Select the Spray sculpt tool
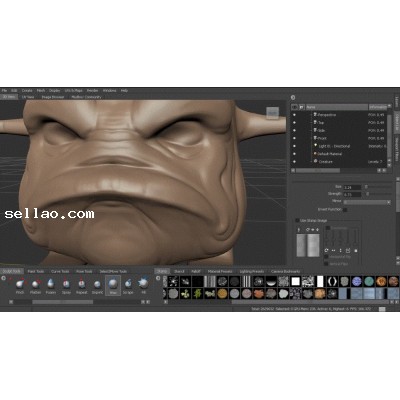 [x=66, y=286]
